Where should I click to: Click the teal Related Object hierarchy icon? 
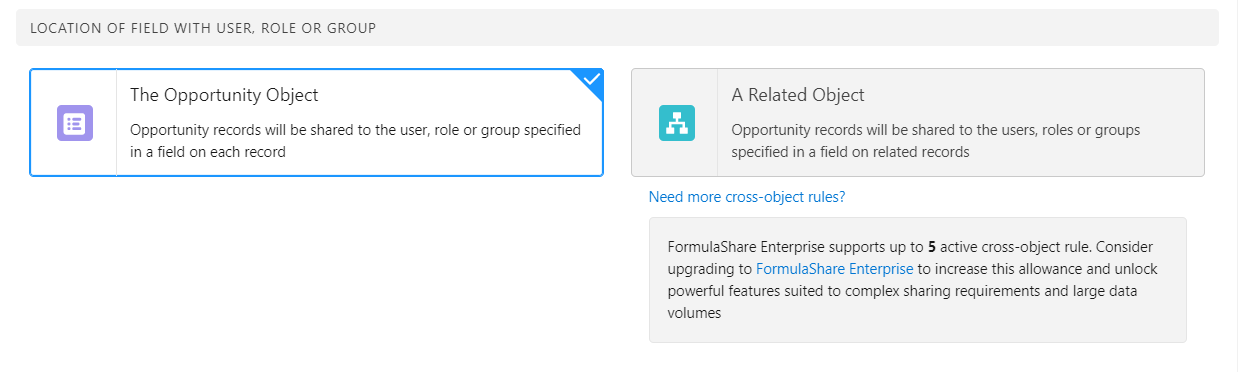point(677,123)
